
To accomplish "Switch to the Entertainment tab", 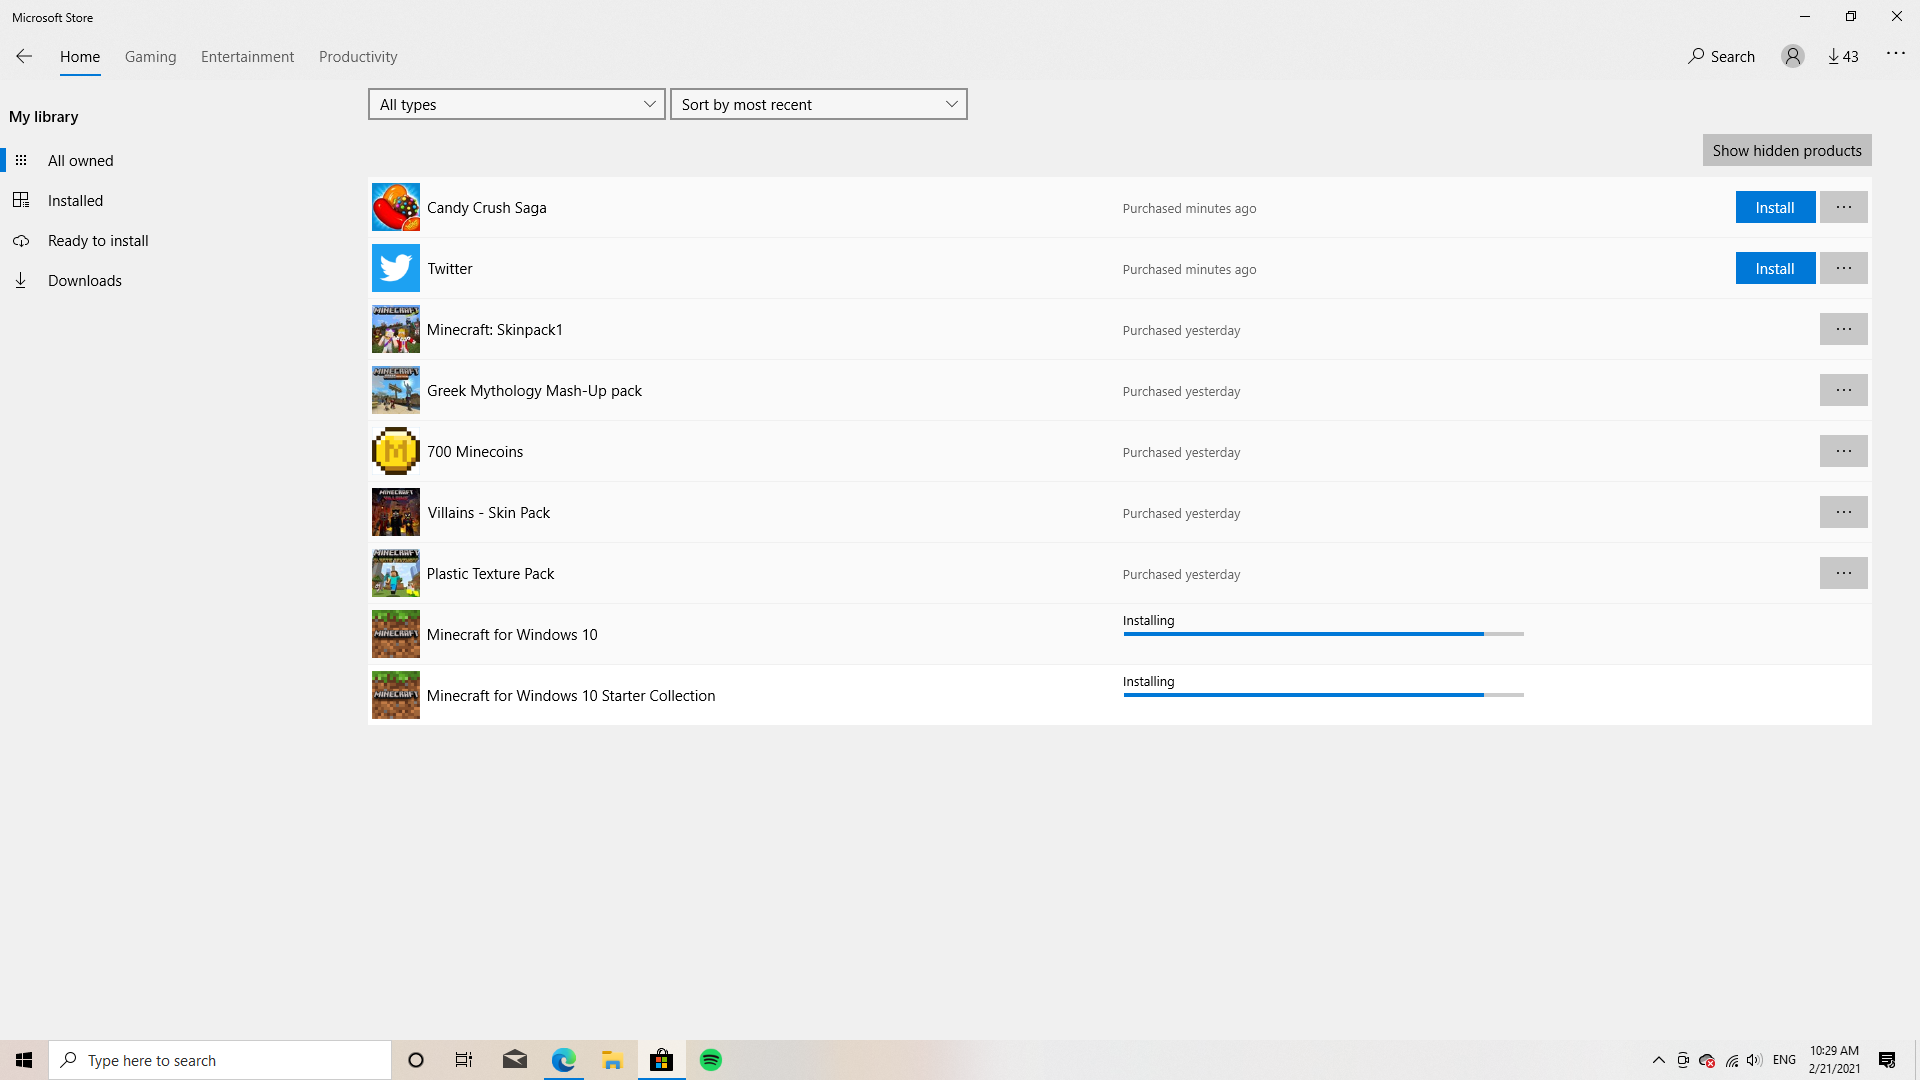I will 248,57.
